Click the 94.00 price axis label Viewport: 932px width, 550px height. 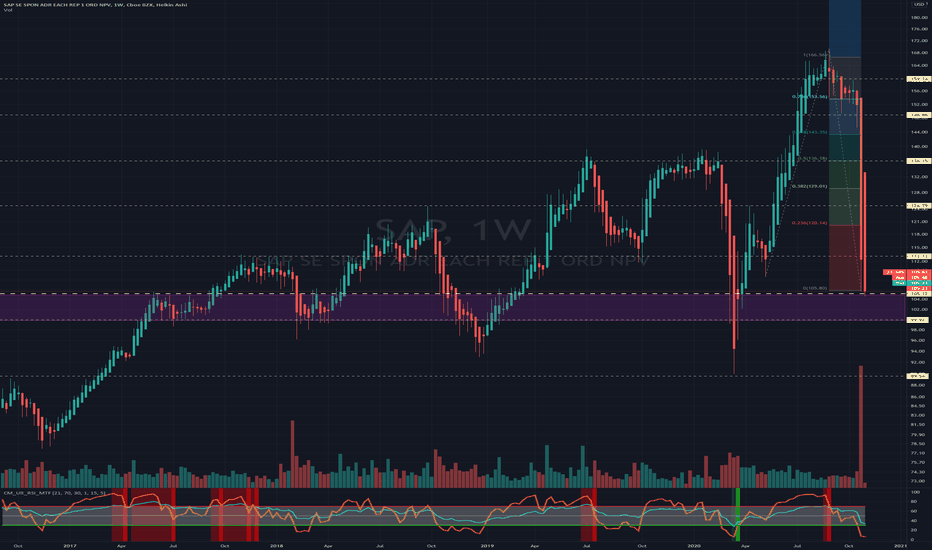point(919,351)
